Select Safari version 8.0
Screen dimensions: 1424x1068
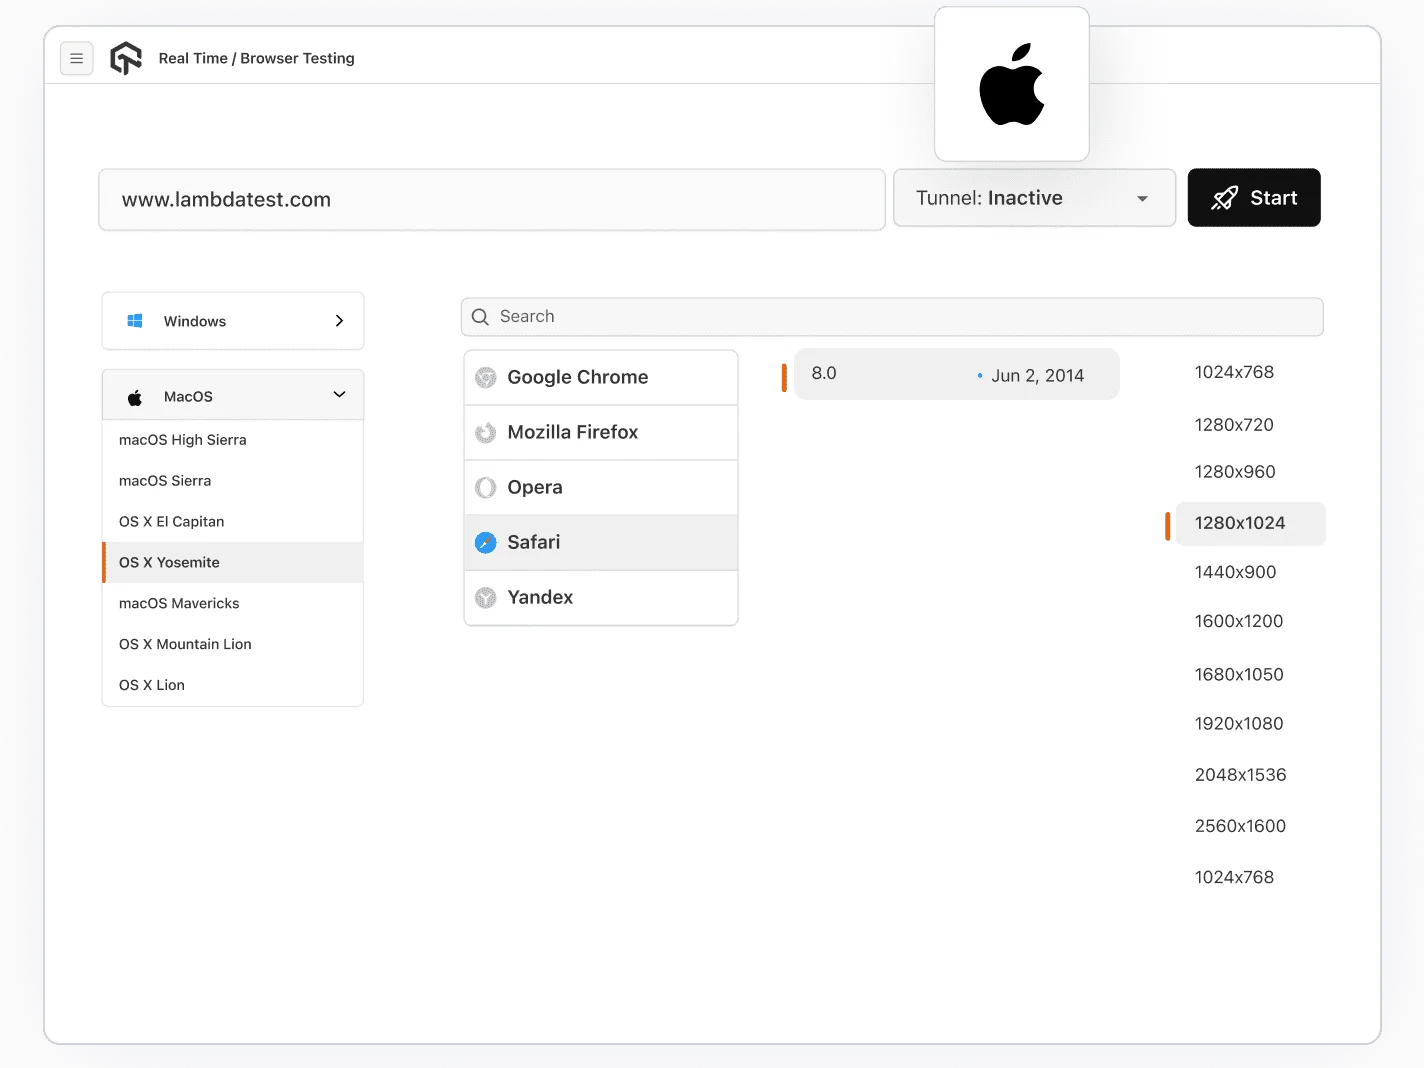955,374
